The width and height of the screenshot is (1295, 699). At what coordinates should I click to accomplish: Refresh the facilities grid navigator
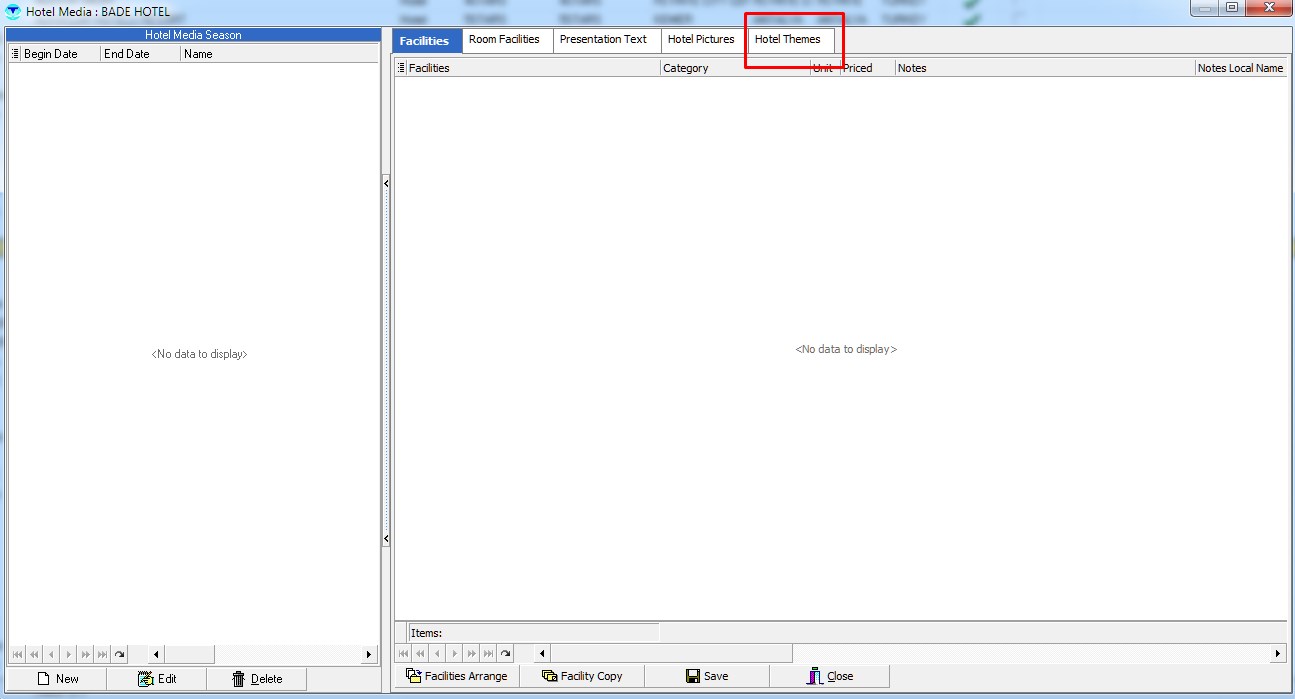pyautogui.click(x=506, y=654)
